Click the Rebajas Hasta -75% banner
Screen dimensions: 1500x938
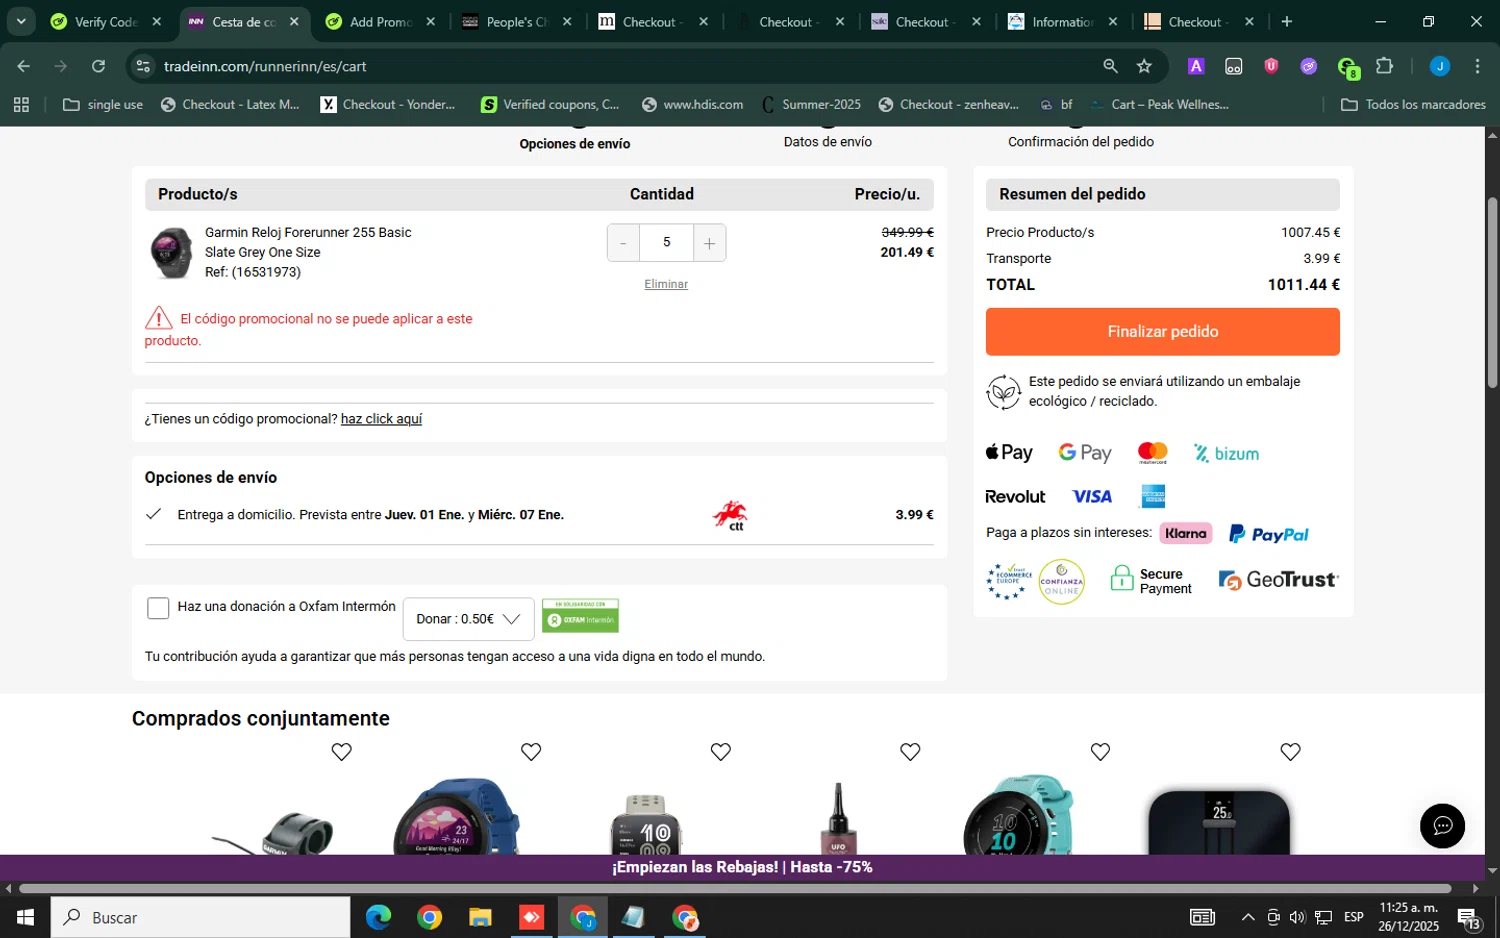(742, 868)
